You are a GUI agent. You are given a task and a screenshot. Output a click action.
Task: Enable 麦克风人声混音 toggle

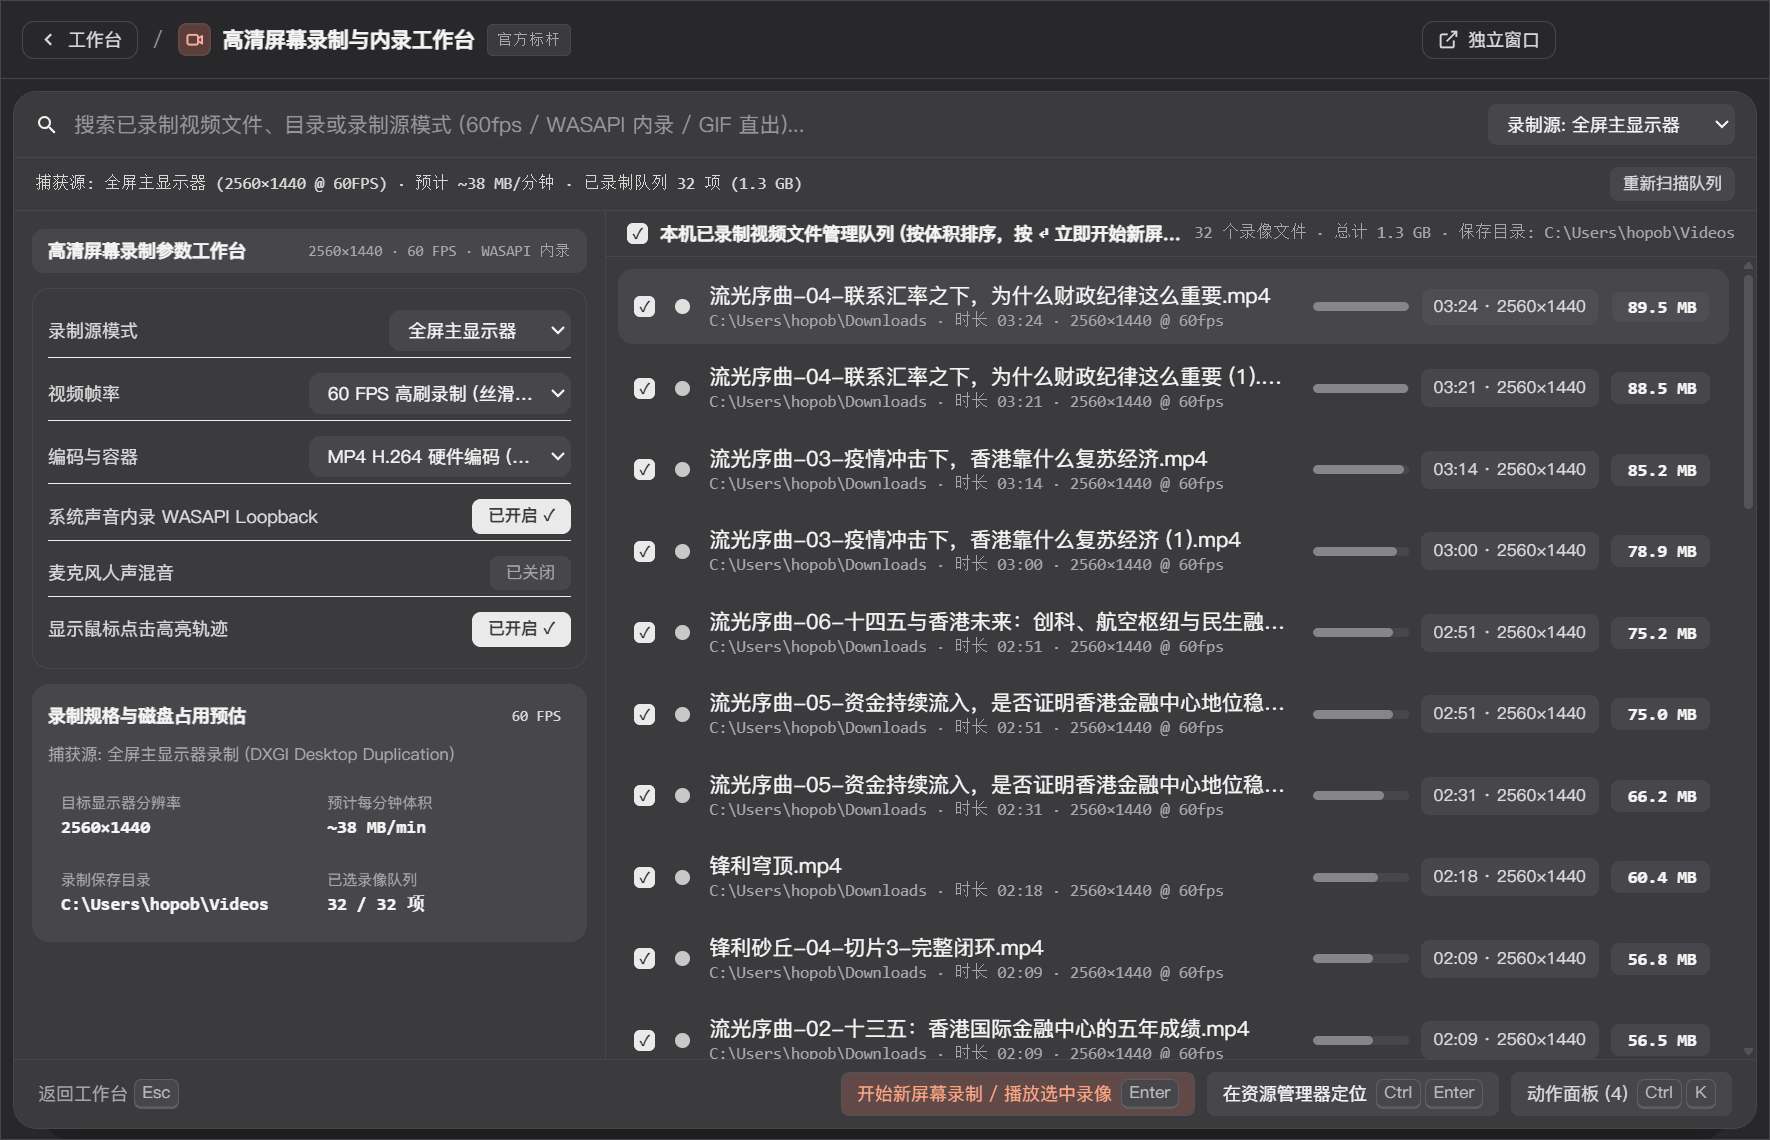click(530, 572)
